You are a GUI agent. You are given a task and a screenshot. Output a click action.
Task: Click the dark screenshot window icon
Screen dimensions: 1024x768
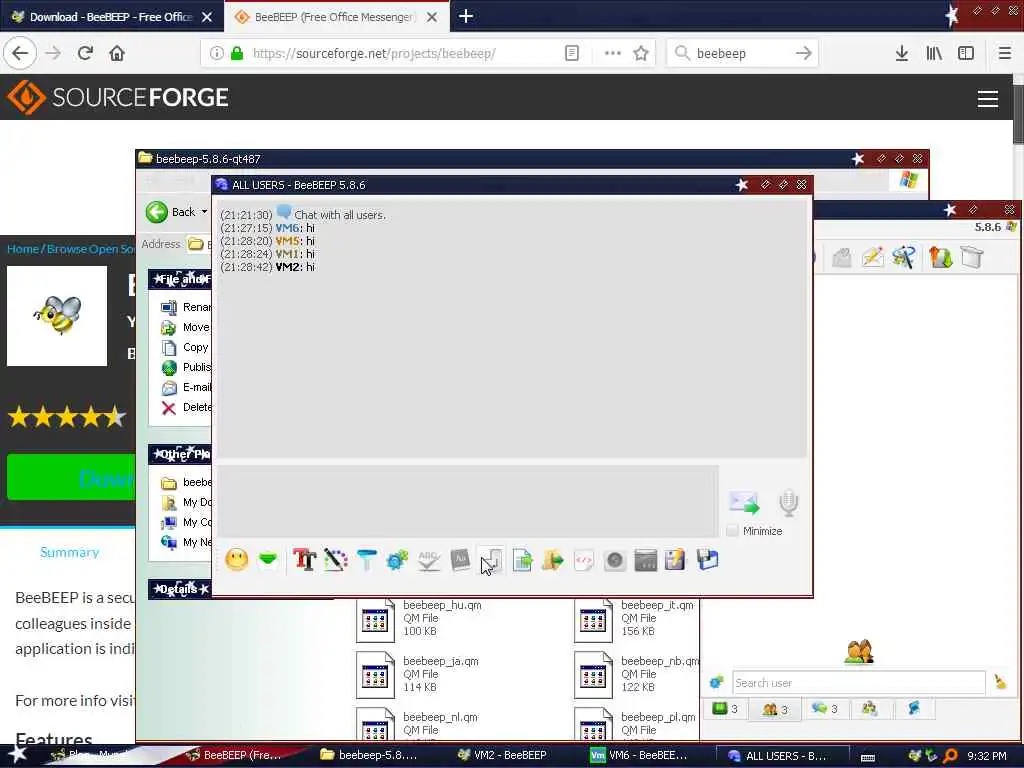645,560
